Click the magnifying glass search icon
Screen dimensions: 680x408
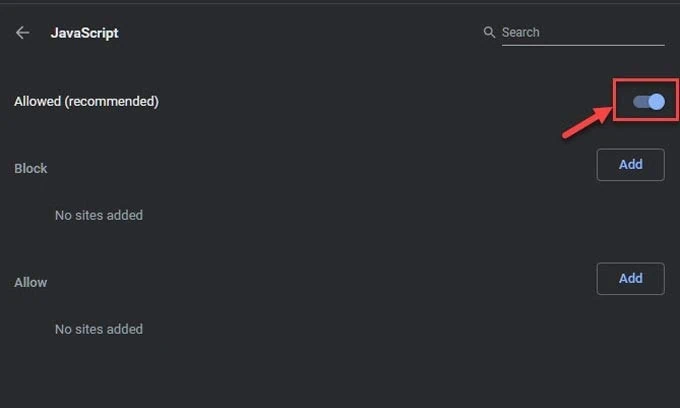[489, 32]
